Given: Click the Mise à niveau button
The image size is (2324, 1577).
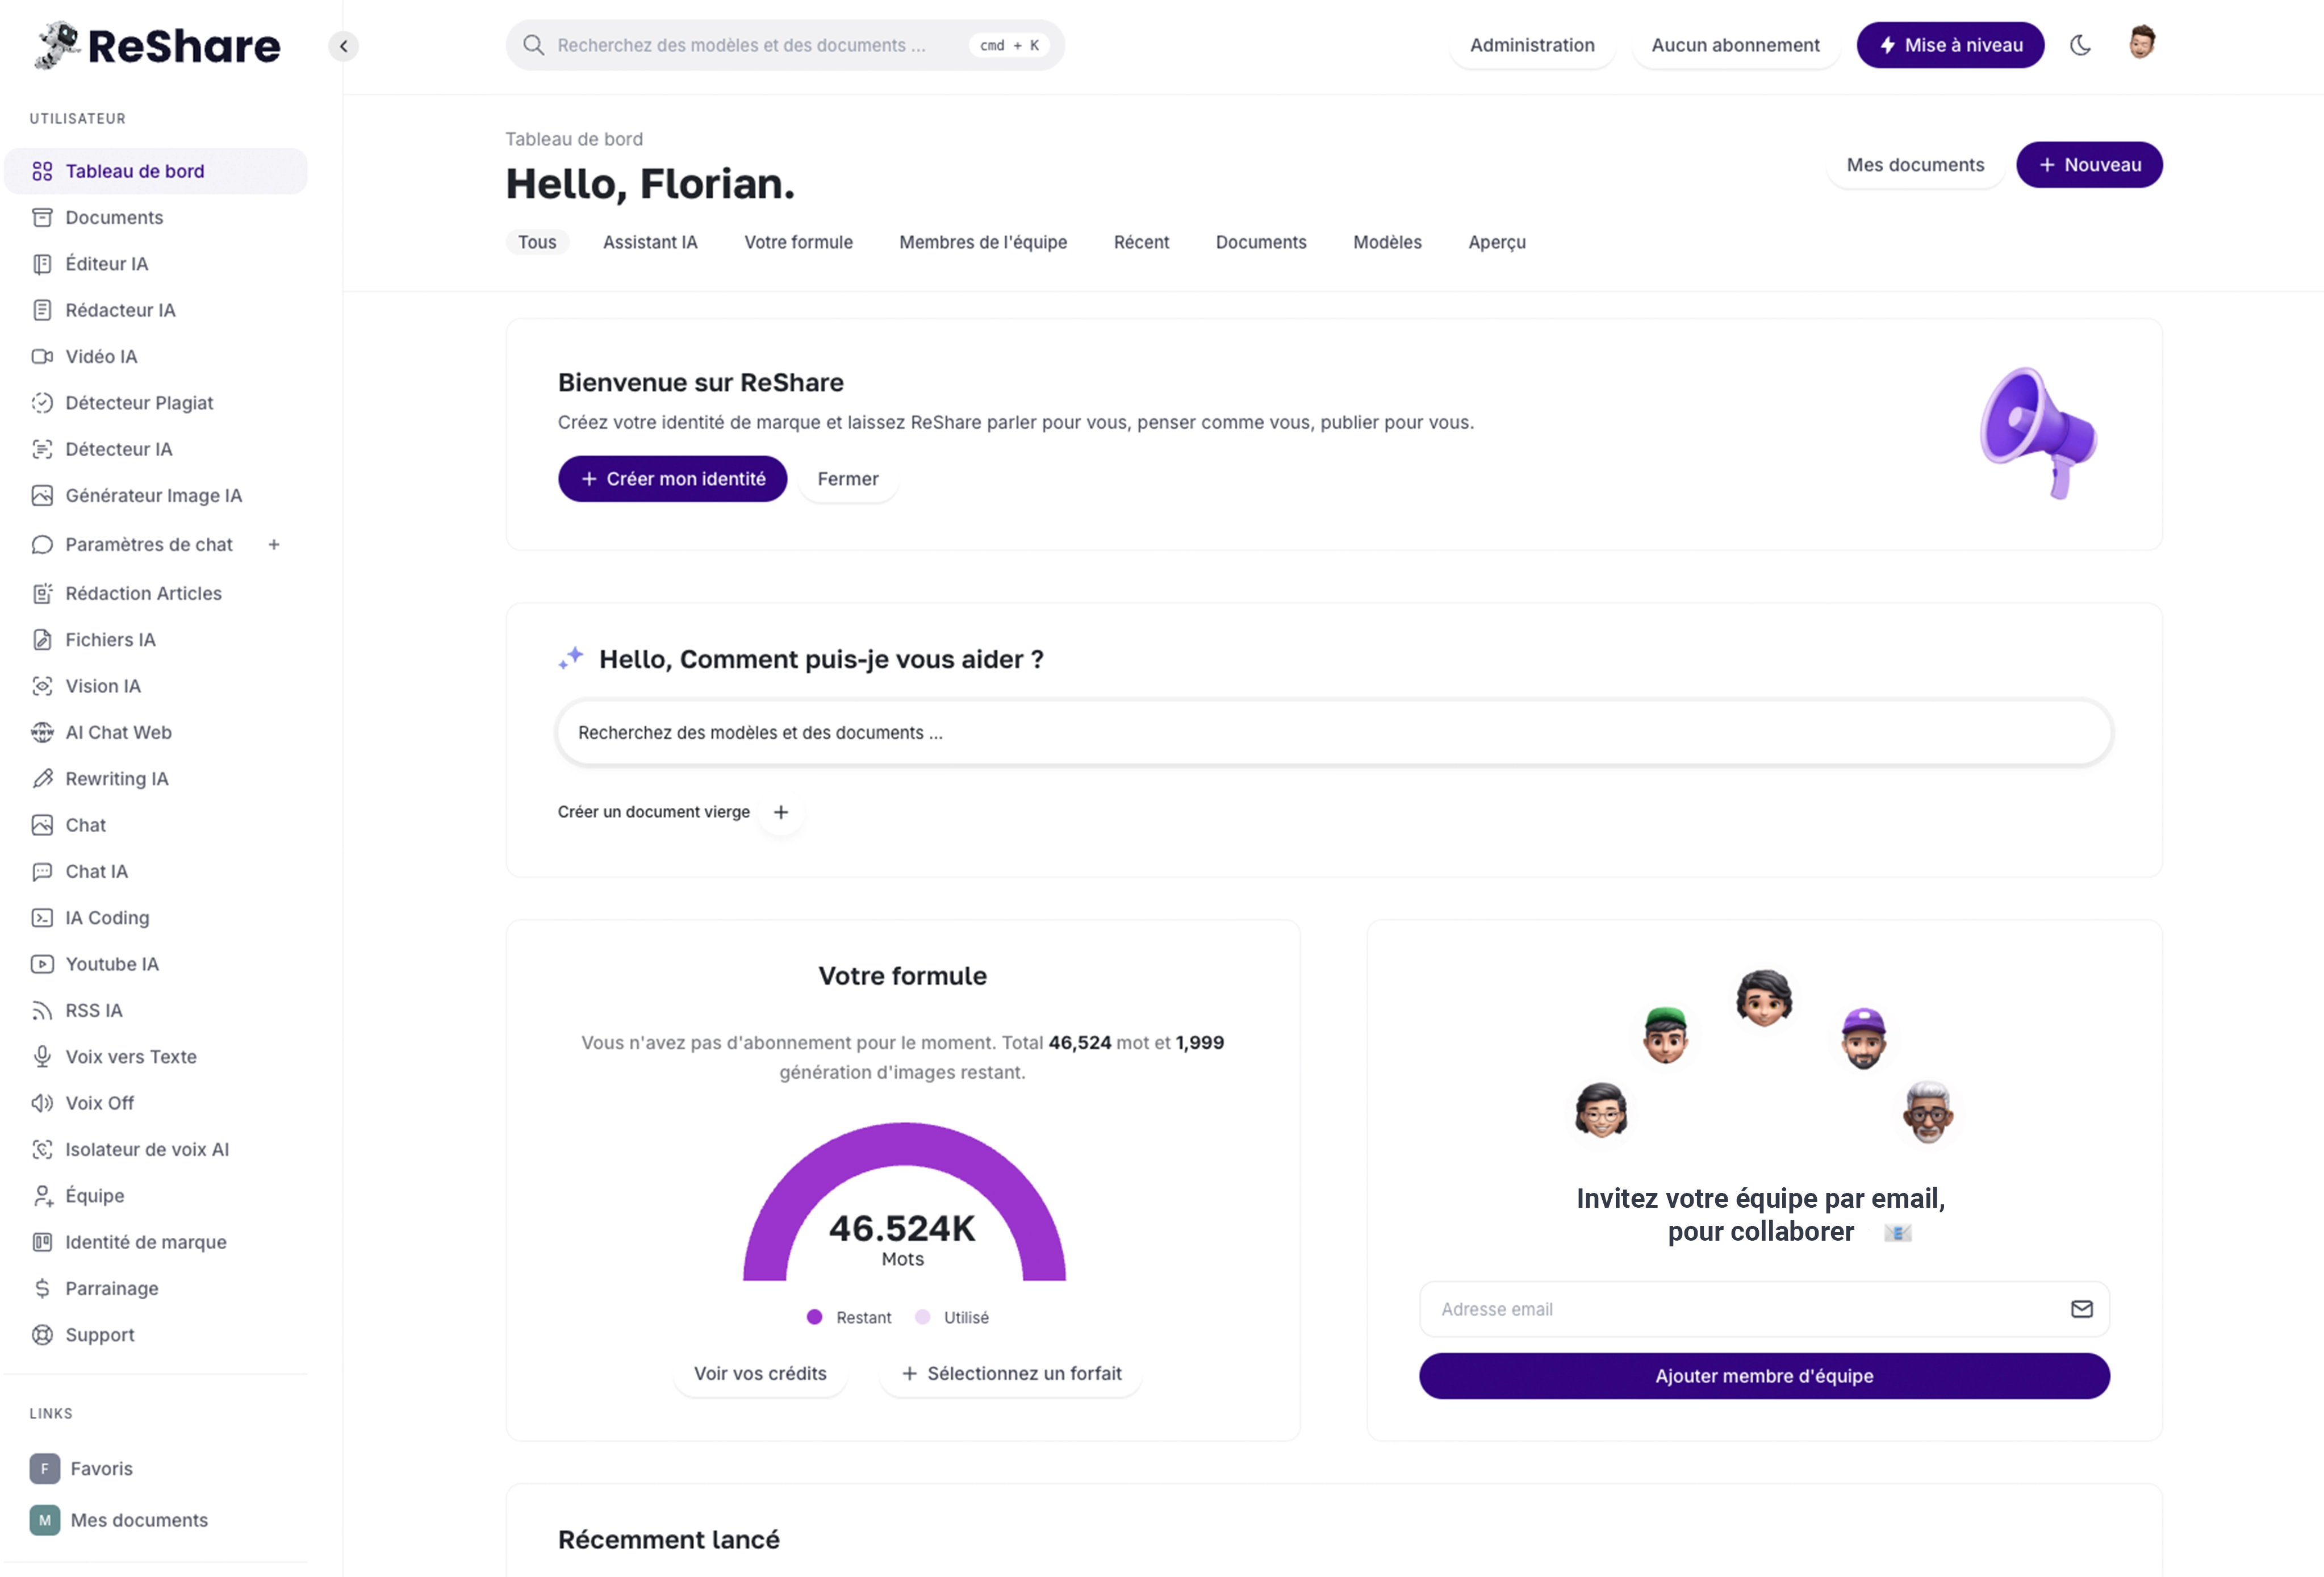Looking at the screenshot, I should (x=1950, y=45).
